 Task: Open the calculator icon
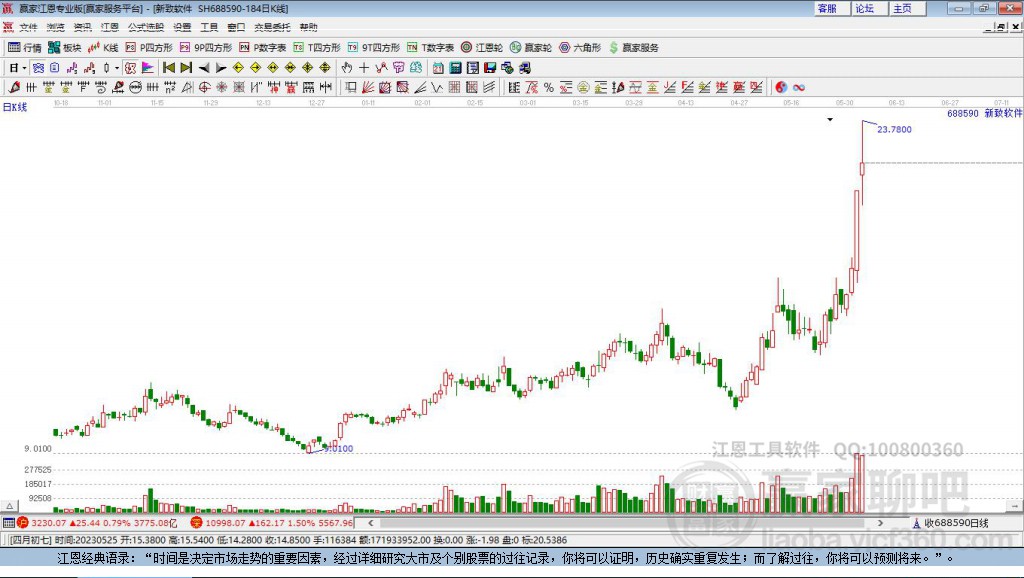456,67
